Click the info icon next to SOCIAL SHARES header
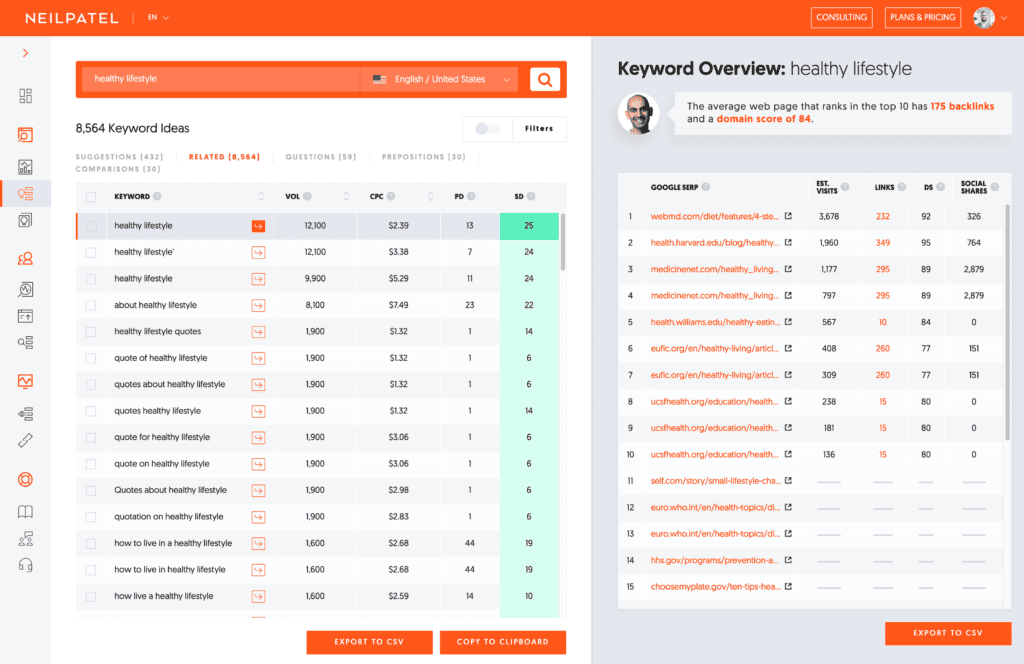Viewport: 1024px width, 664px height. click(995, 187)
